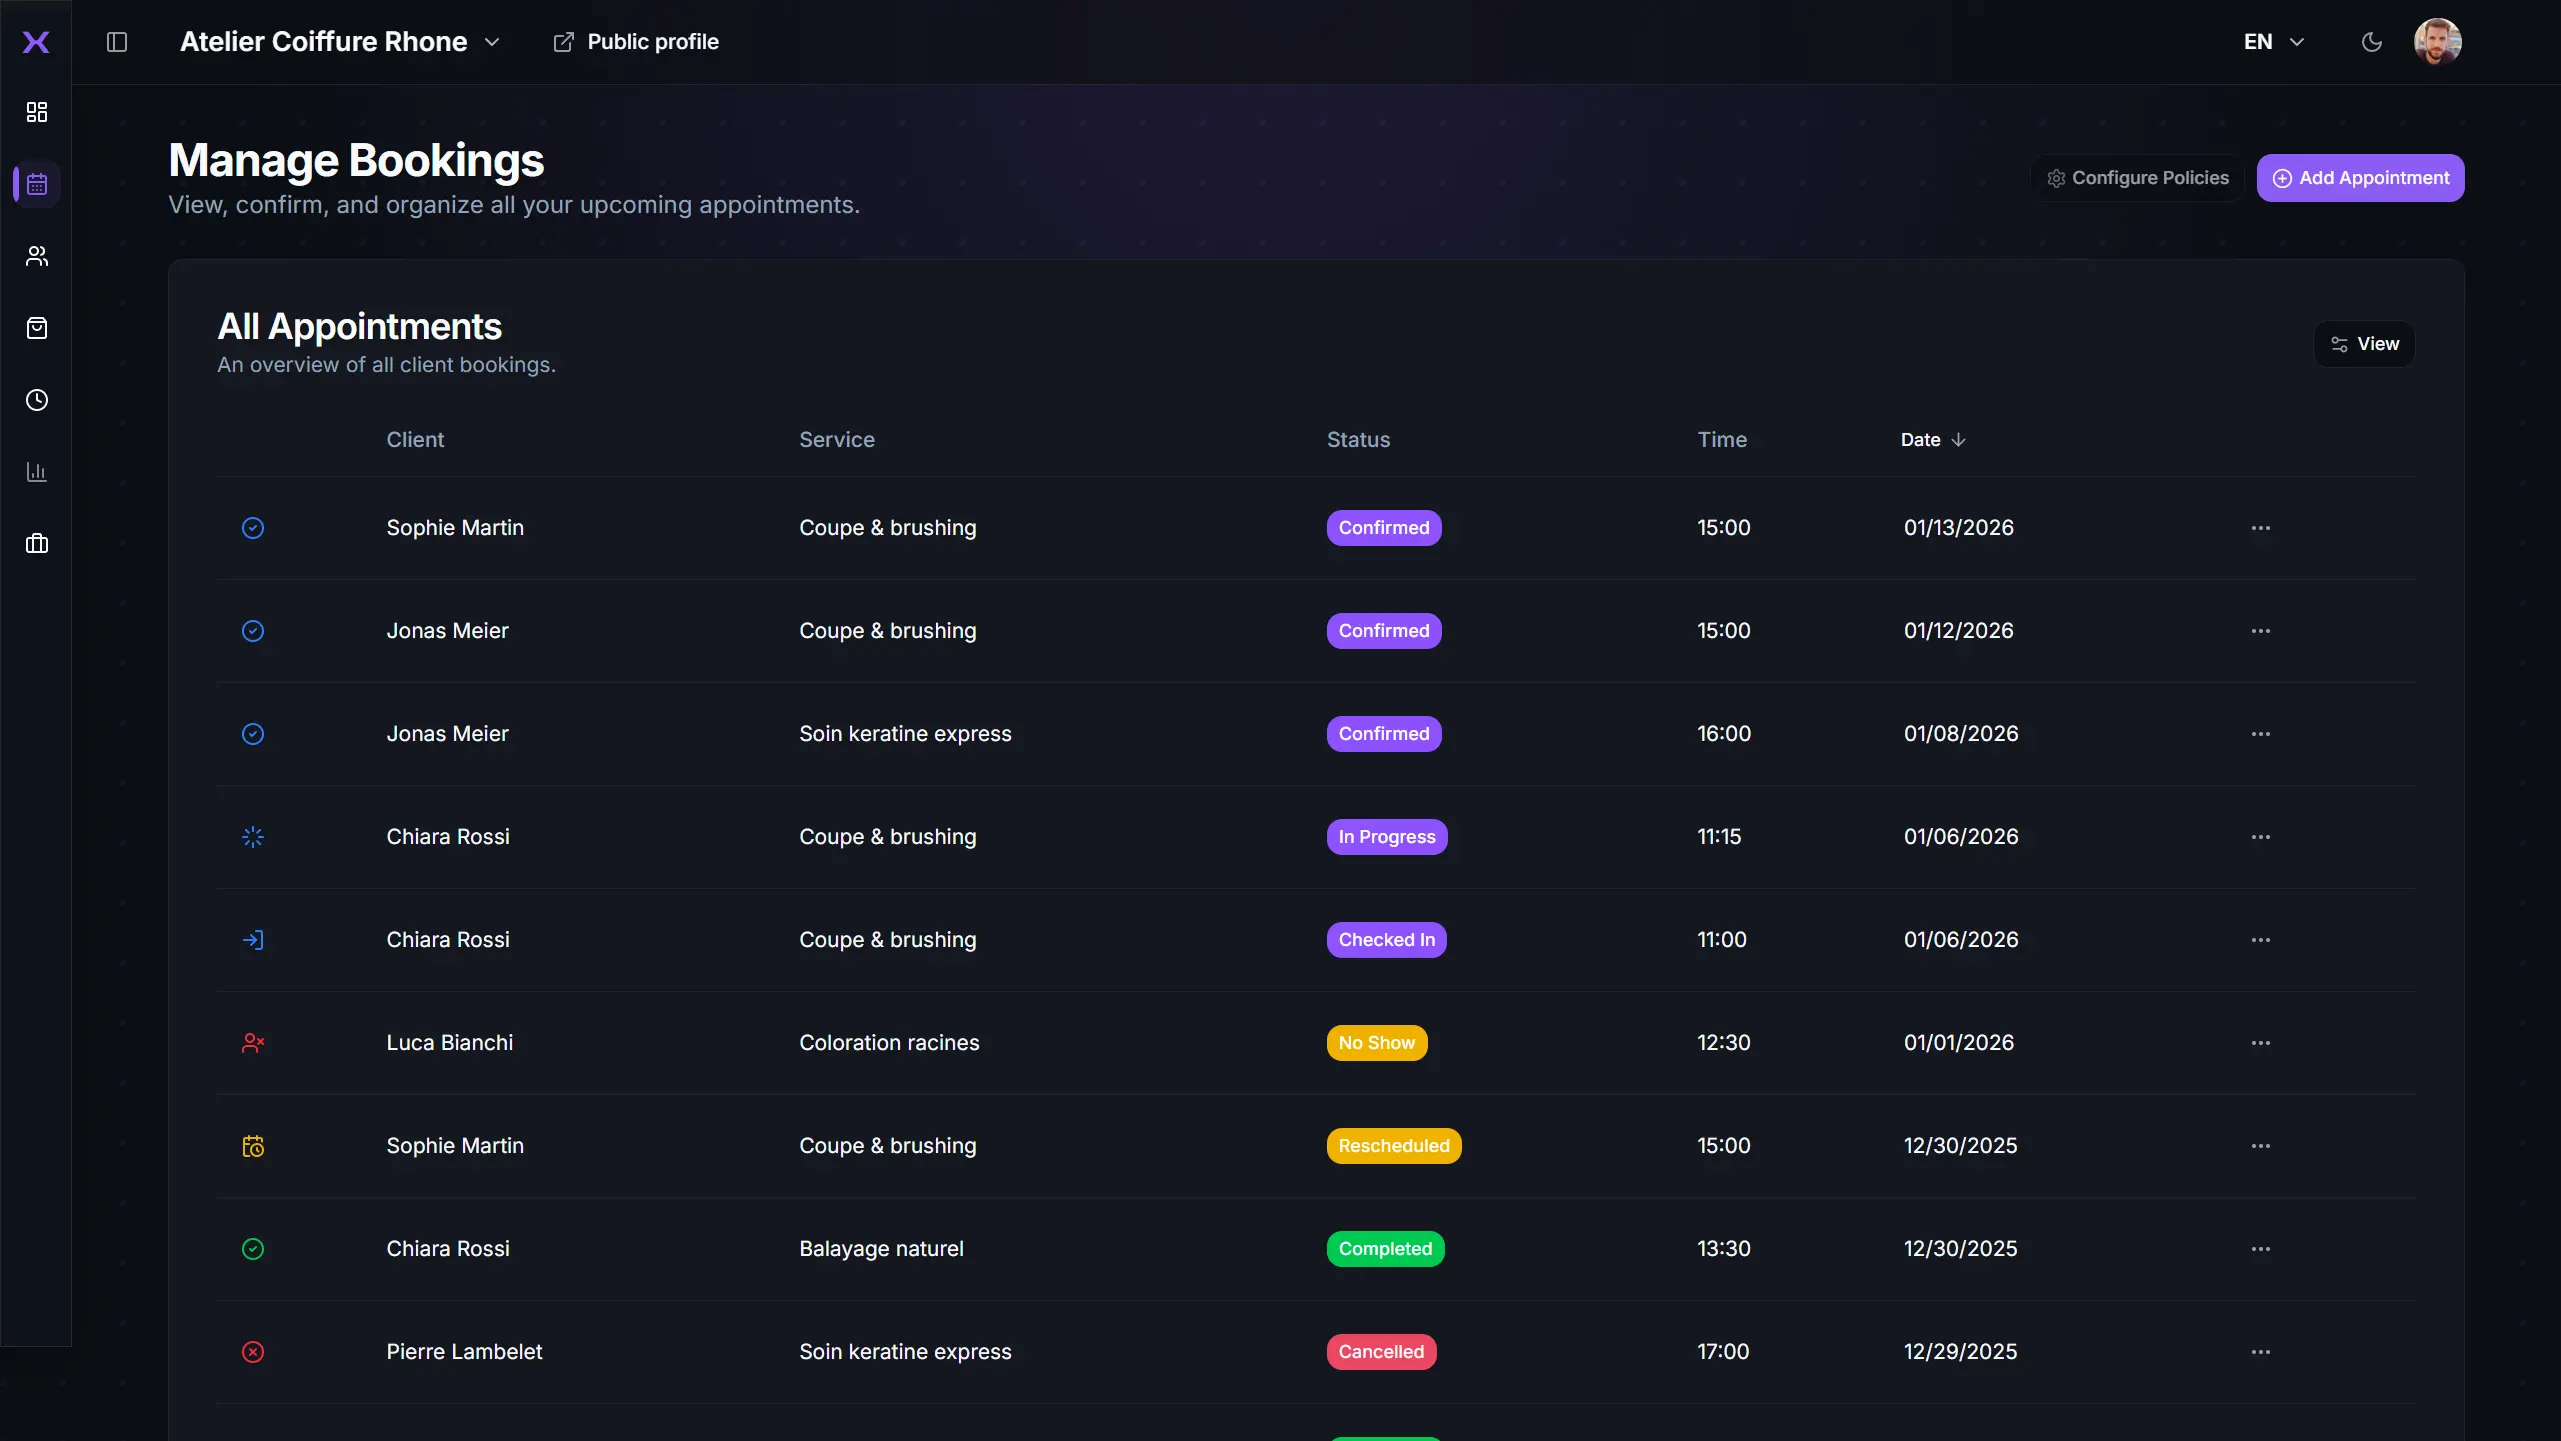
Task: Toggle the sidebar collapse button
Action: [x=117, y=42]
